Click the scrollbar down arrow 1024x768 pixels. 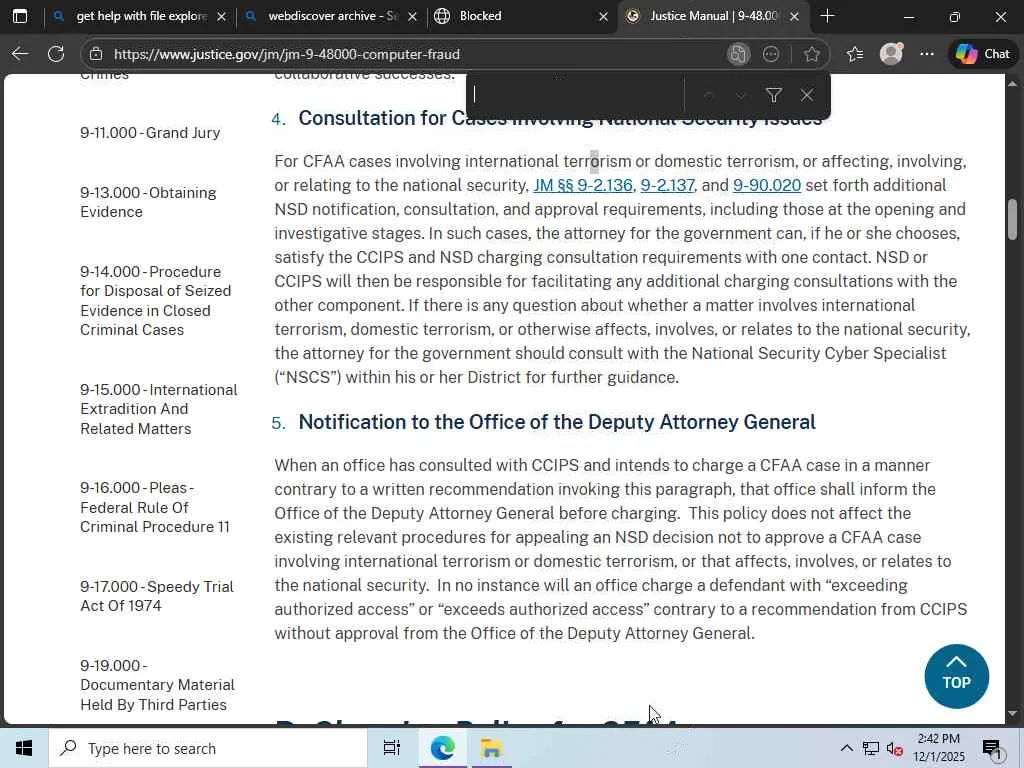(1013, 714)
